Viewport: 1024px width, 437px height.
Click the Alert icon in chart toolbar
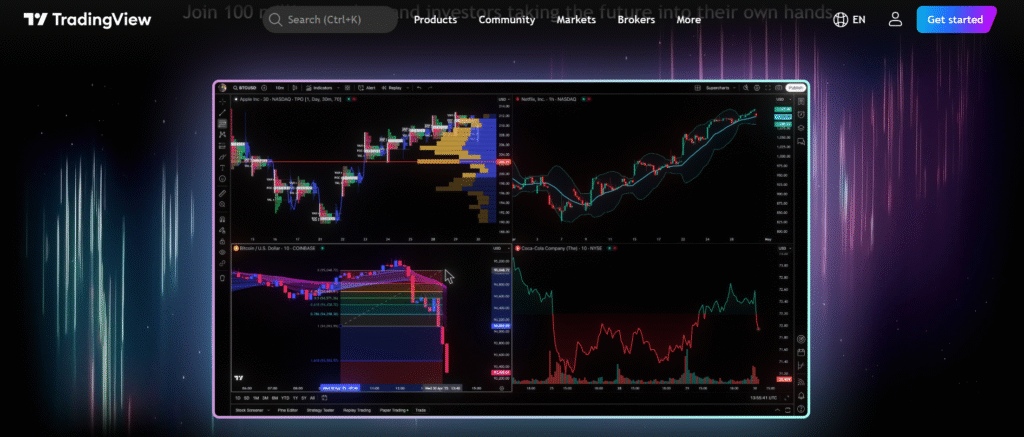click(x=367, y=88)
